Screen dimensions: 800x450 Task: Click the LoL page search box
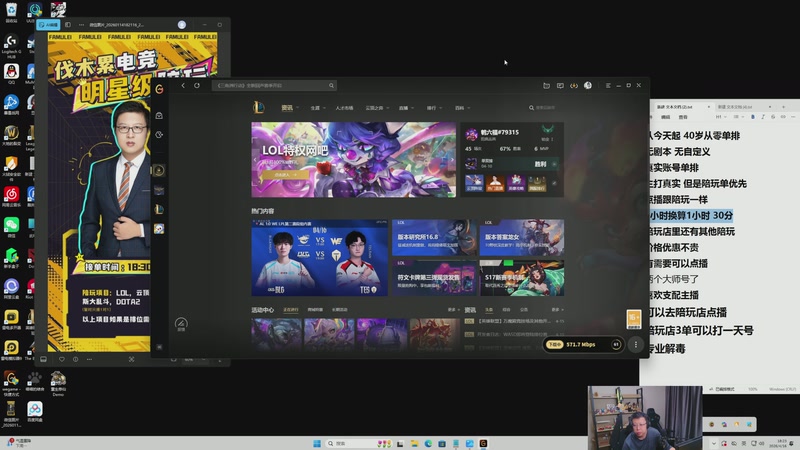click(545, 108)
